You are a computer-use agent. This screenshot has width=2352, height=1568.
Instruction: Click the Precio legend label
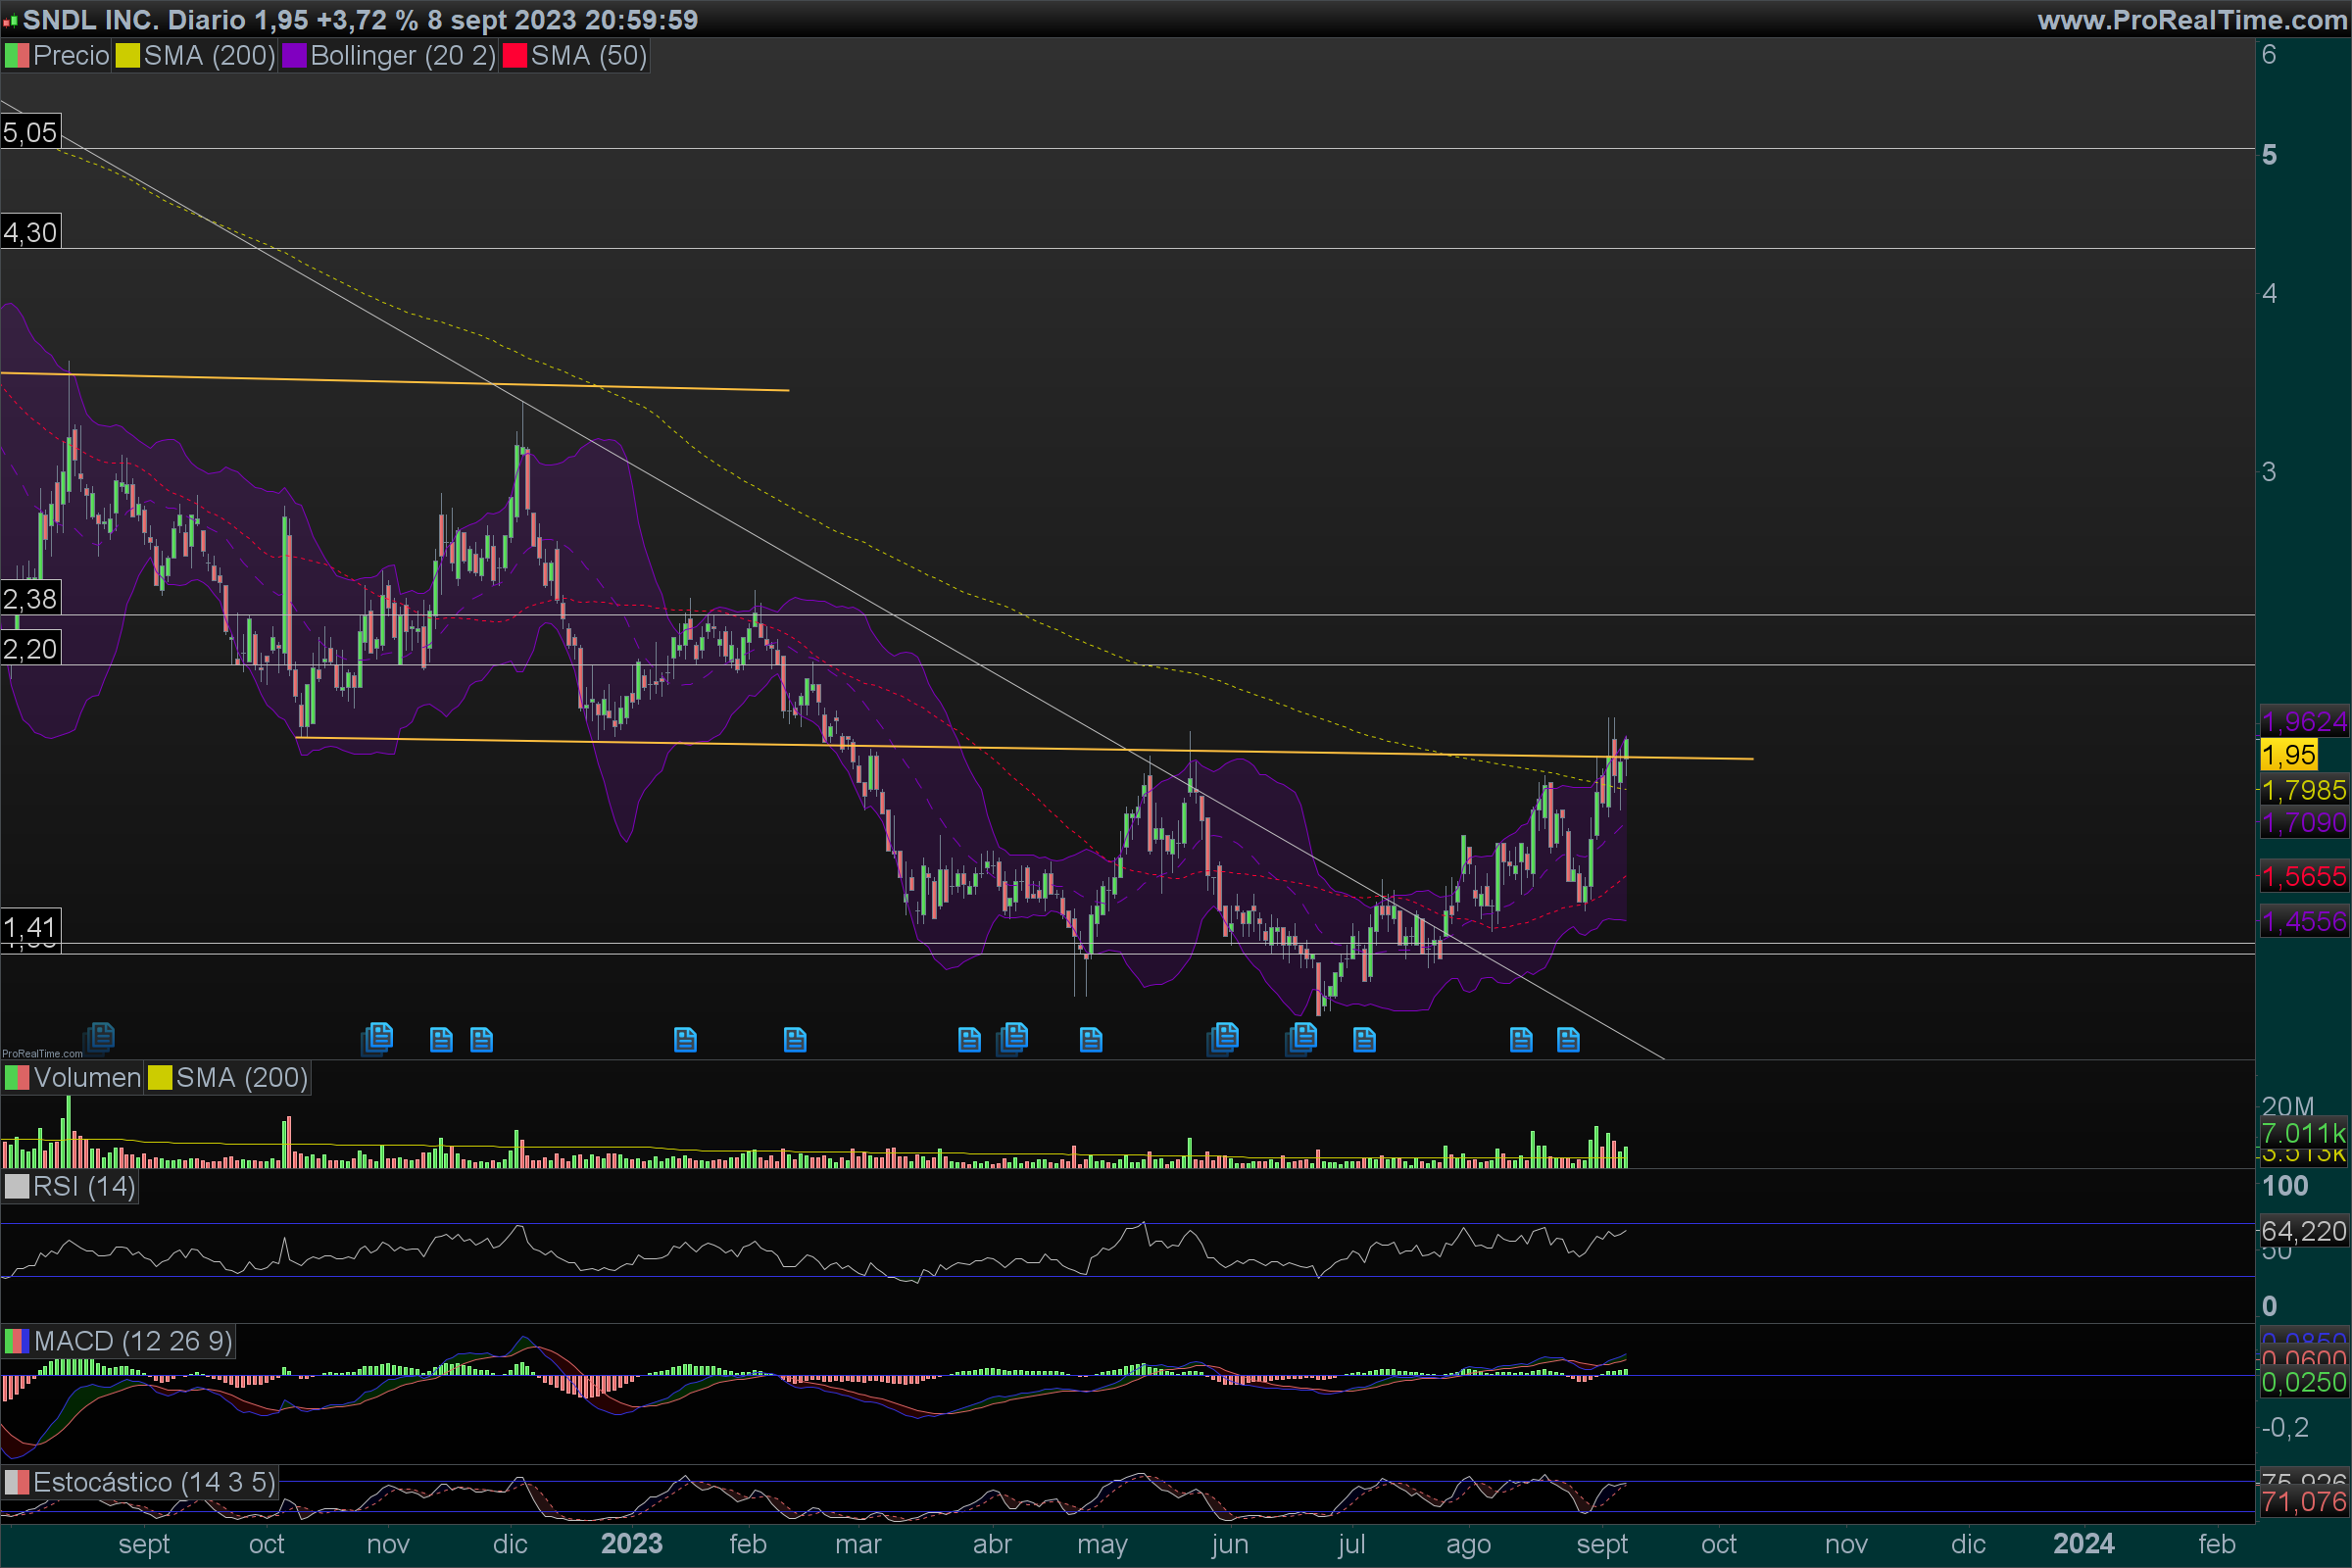(70, 56)
